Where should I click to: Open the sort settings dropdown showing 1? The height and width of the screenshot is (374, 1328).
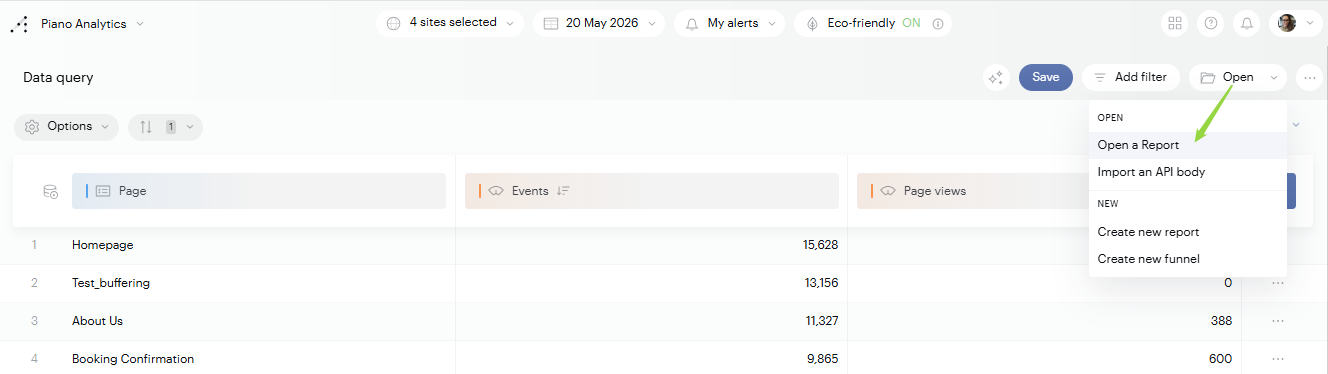pos(165,127)
